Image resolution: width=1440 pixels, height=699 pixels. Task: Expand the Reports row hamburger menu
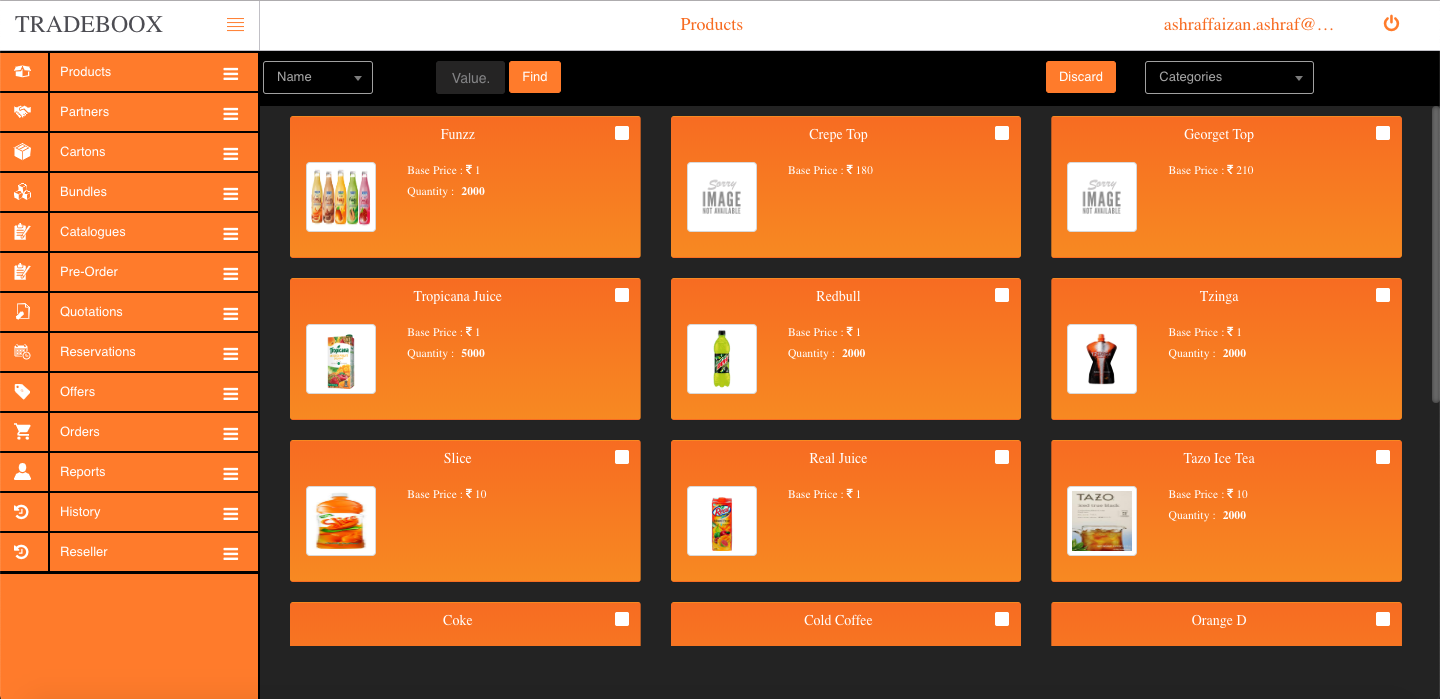(x=231, y=474)
